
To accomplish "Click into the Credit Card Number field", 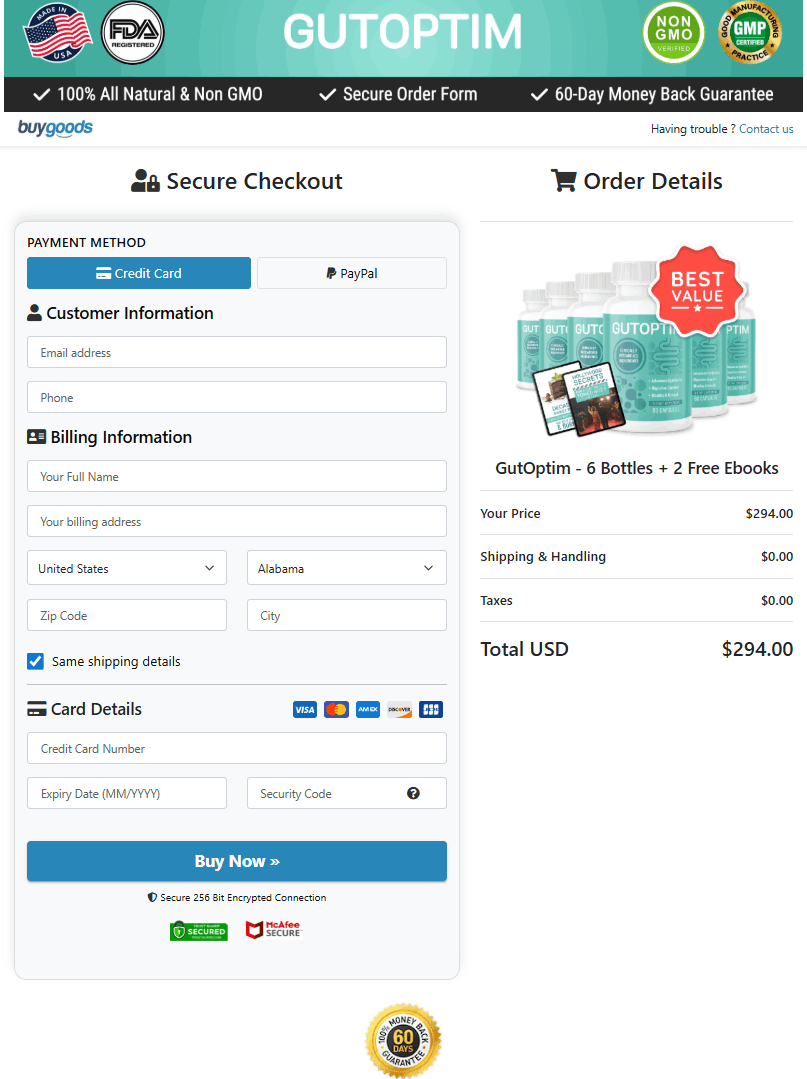I will pos(237,748).
